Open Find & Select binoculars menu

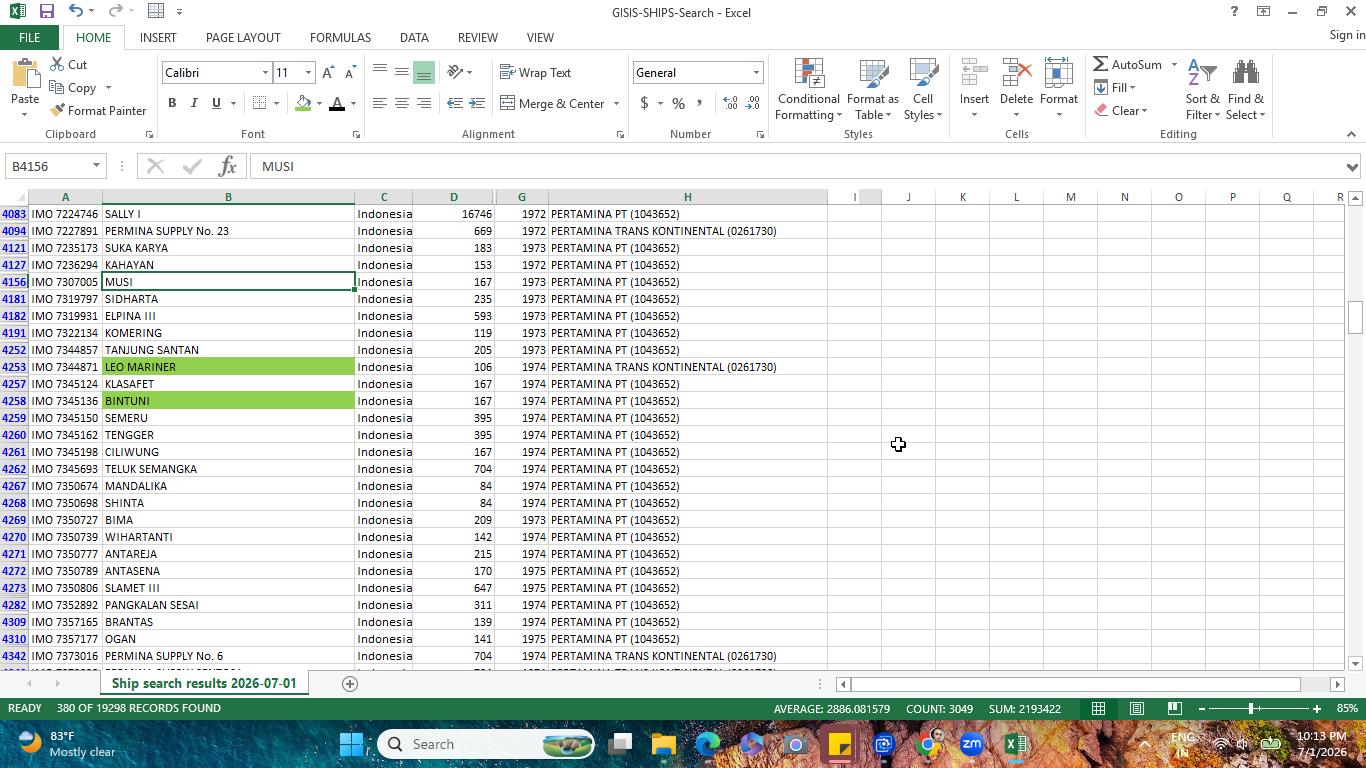tap(1246, 89)
